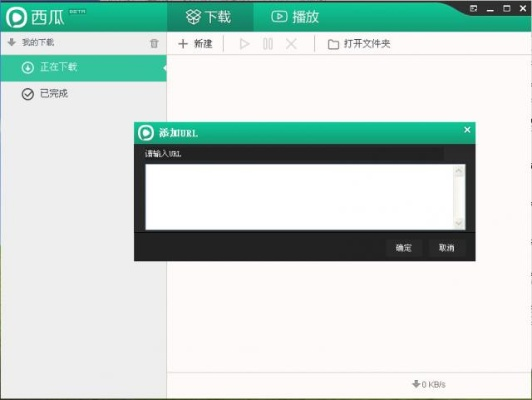Click the 0 KB/s download speed indicator
Viewport: 532px width, 400px height.
[x=429, y=384]
